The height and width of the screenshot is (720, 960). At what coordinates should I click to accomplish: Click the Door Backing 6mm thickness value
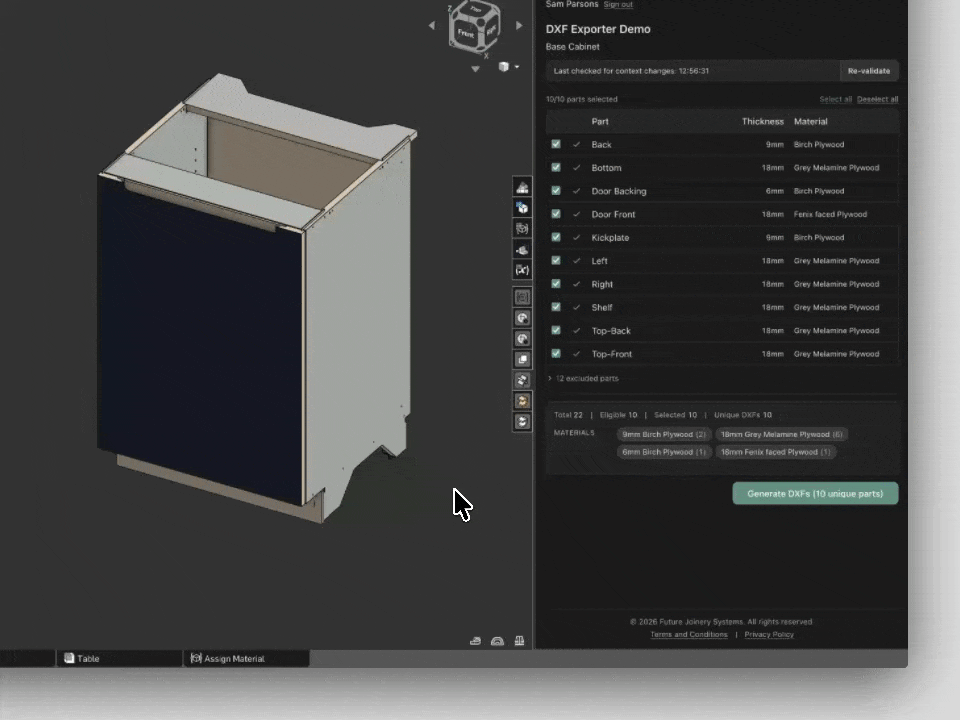(x=774, y=191)
